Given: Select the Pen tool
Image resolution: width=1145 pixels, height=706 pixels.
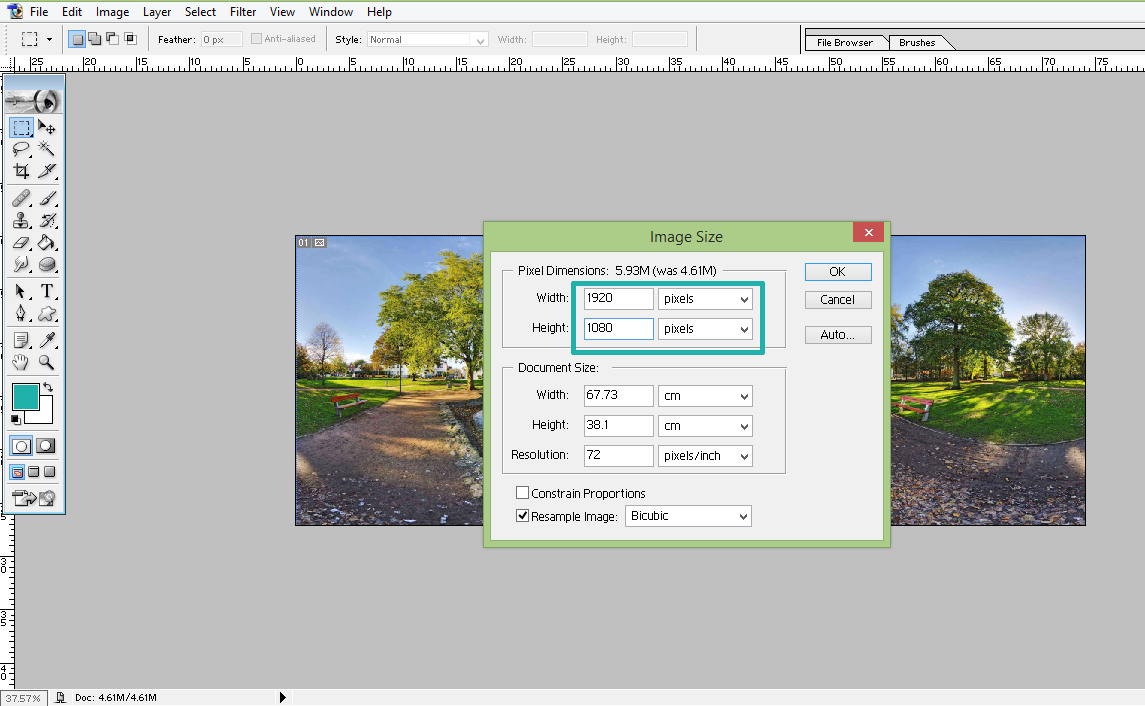Looking at the screenshot, I should click(21, 313).
